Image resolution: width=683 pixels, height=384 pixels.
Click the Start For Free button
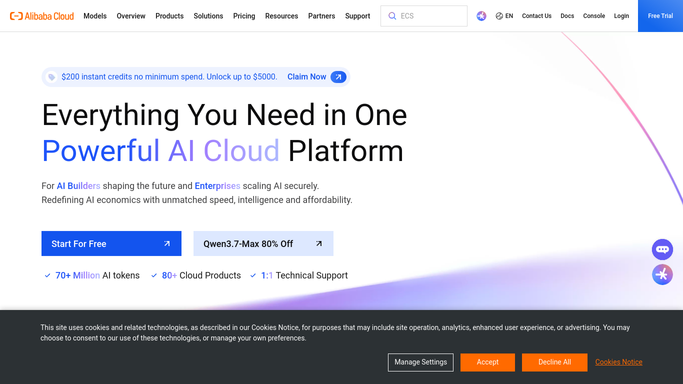(x=112, y=243)
